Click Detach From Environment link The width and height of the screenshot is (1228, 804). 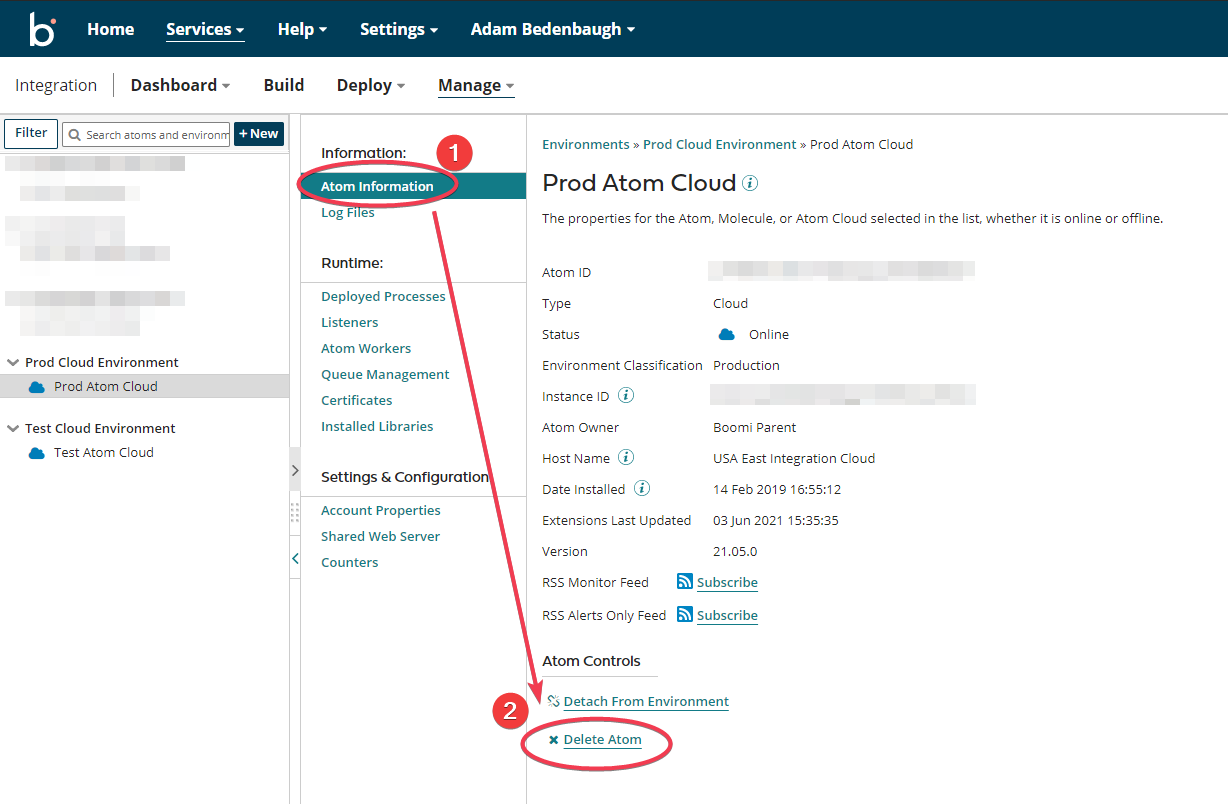[x=646, y=702]
